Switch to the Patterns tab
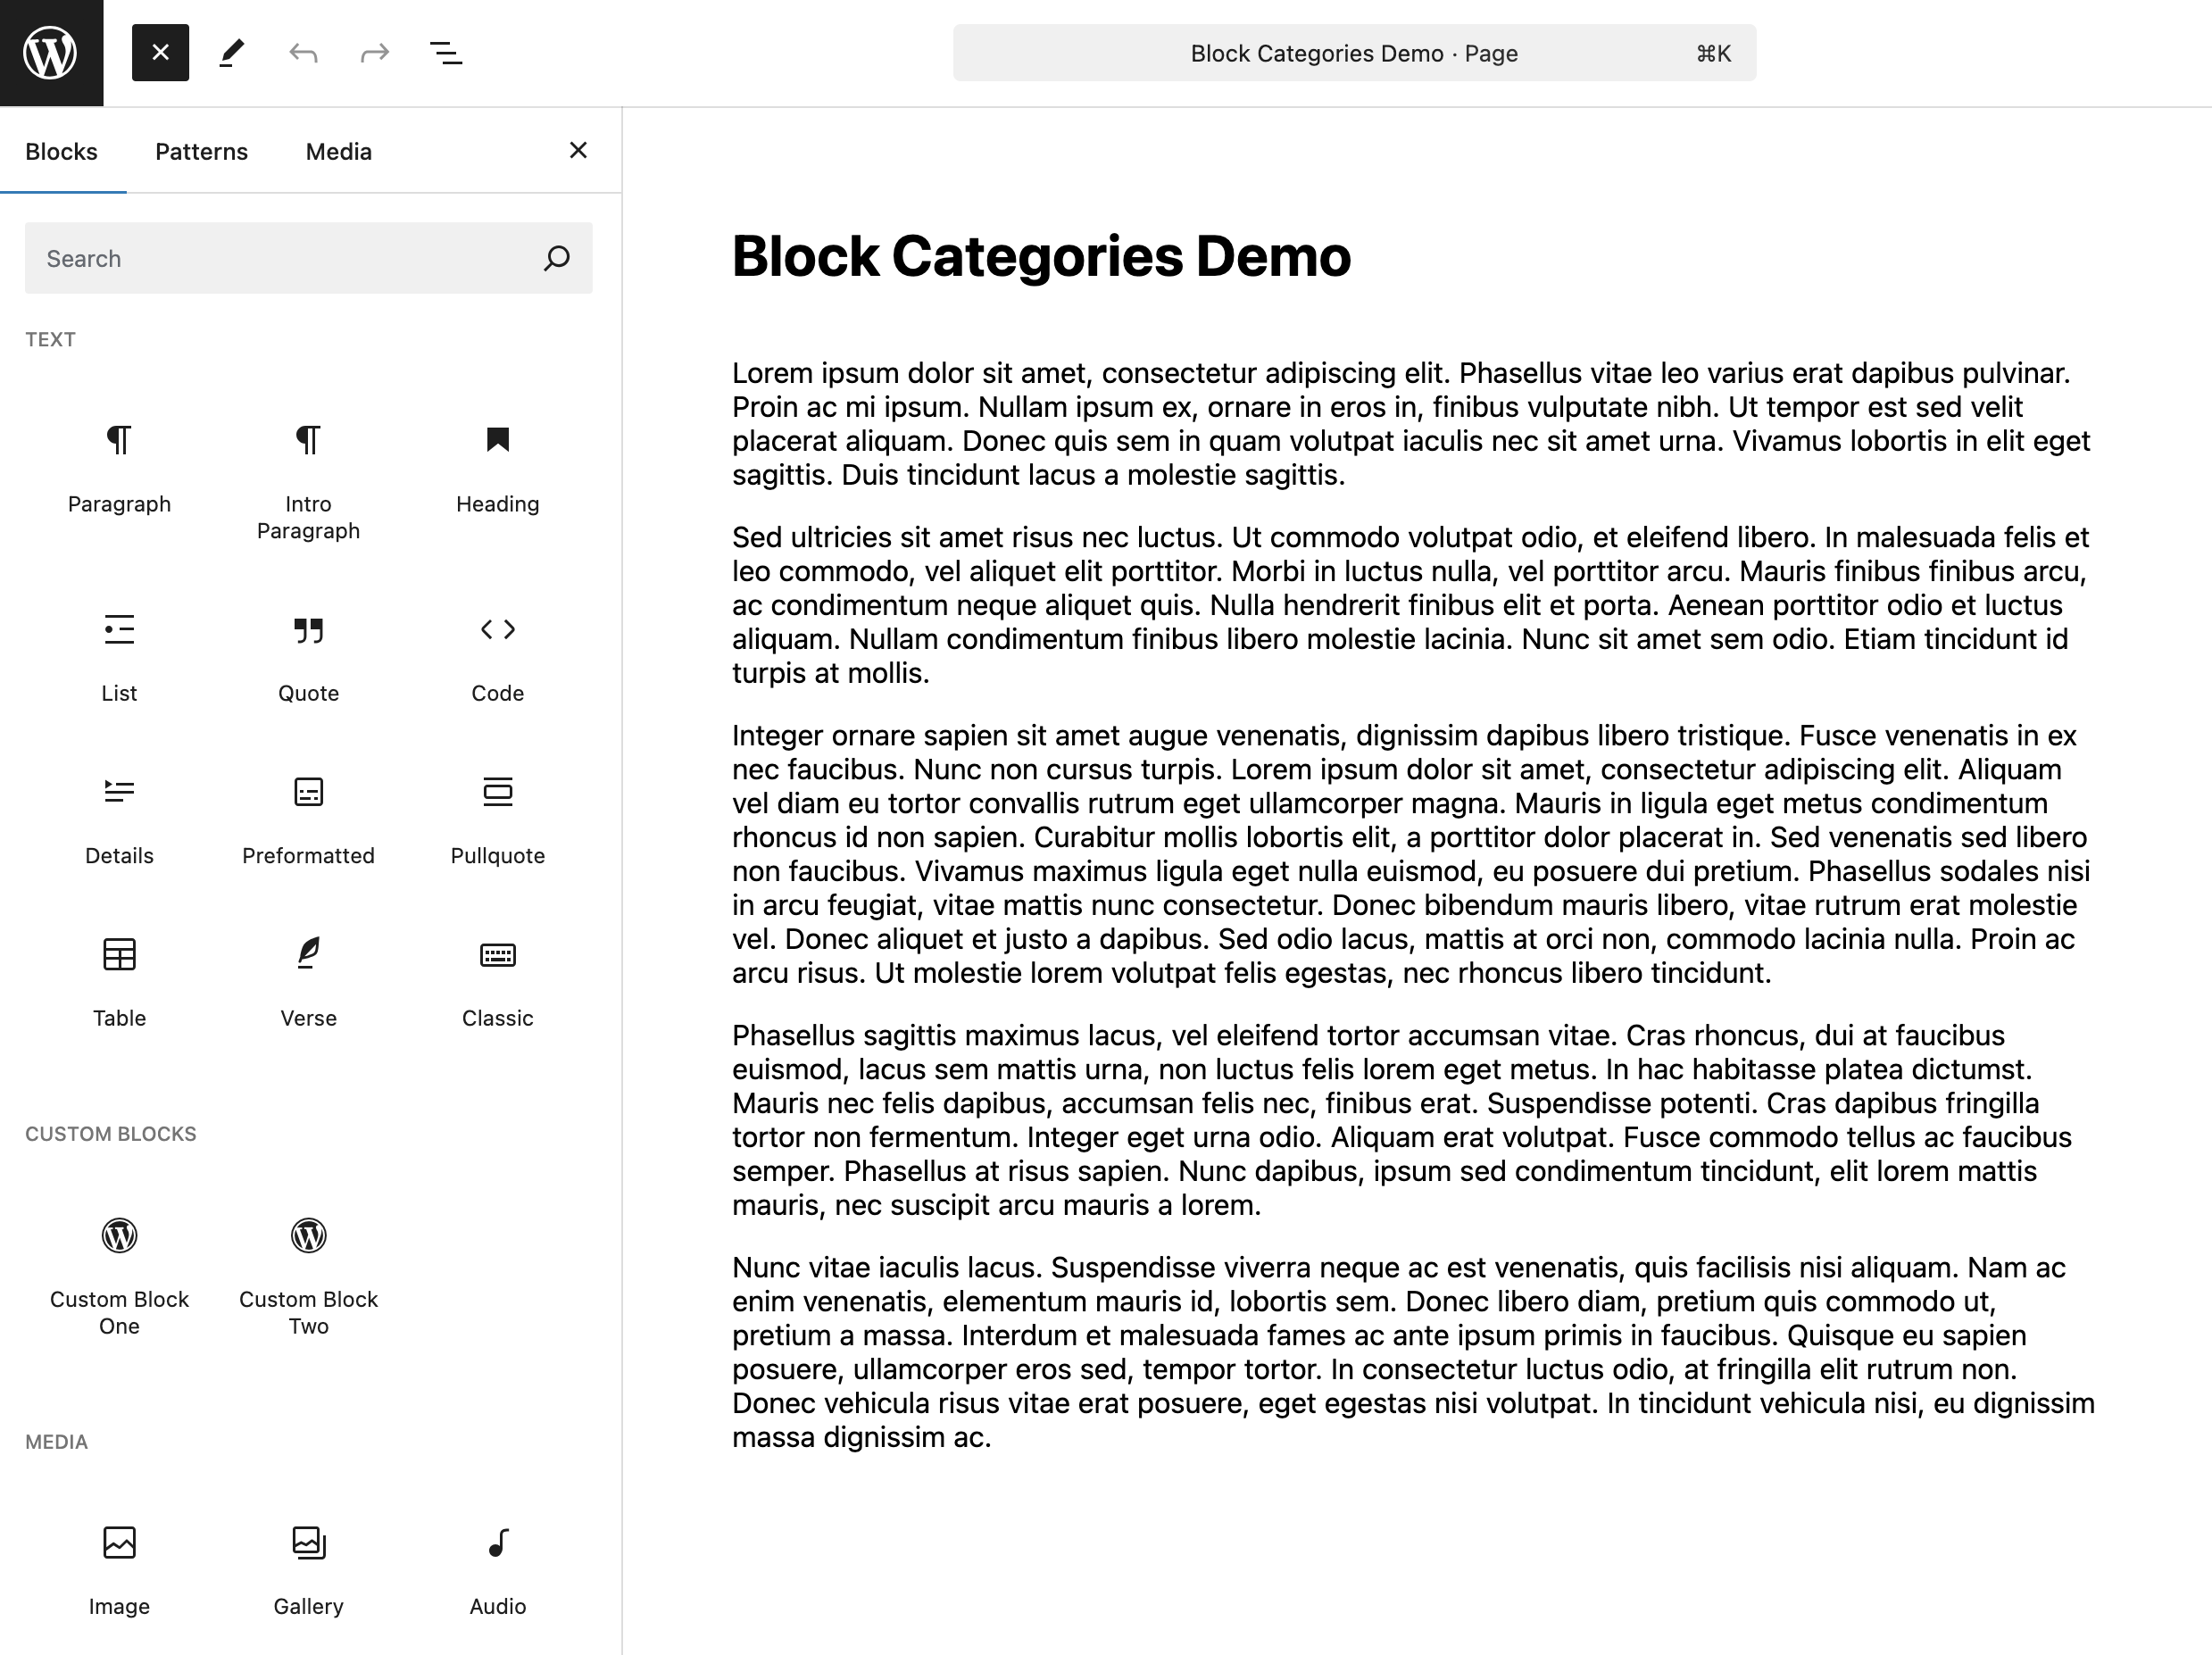The height and width of the screenshot is (1655, 2212). [x=201, y=151]
